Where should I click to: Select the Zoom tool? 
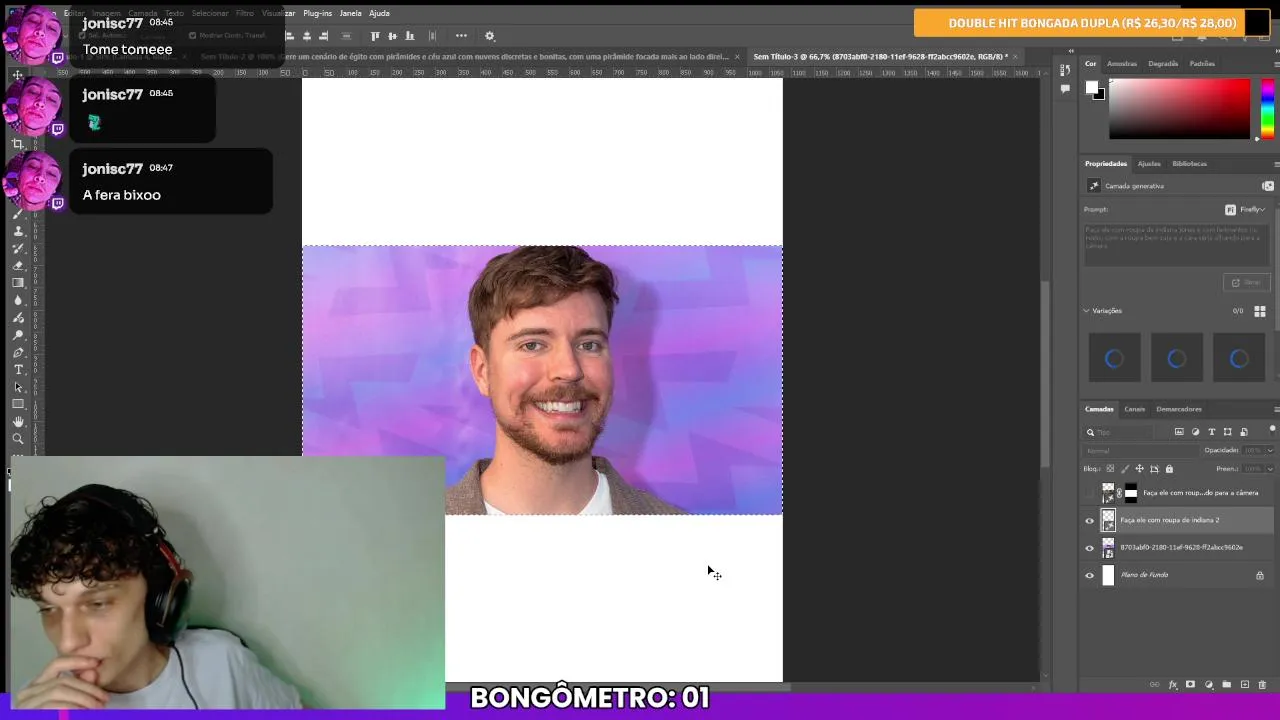click(x=18, y=439)
